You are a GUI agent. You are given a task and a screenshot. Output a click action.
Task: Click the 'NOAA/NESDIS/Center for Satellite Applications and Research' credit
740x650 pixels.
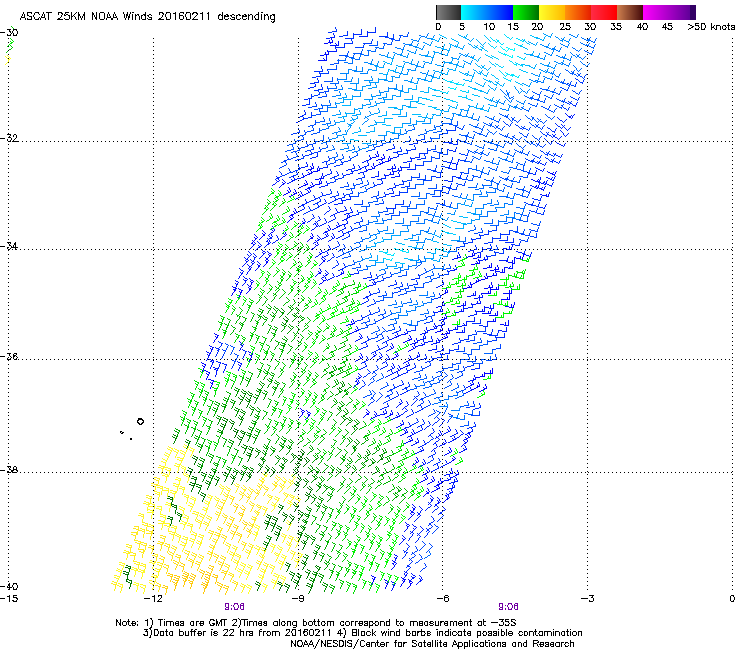[x=432, y=644]
